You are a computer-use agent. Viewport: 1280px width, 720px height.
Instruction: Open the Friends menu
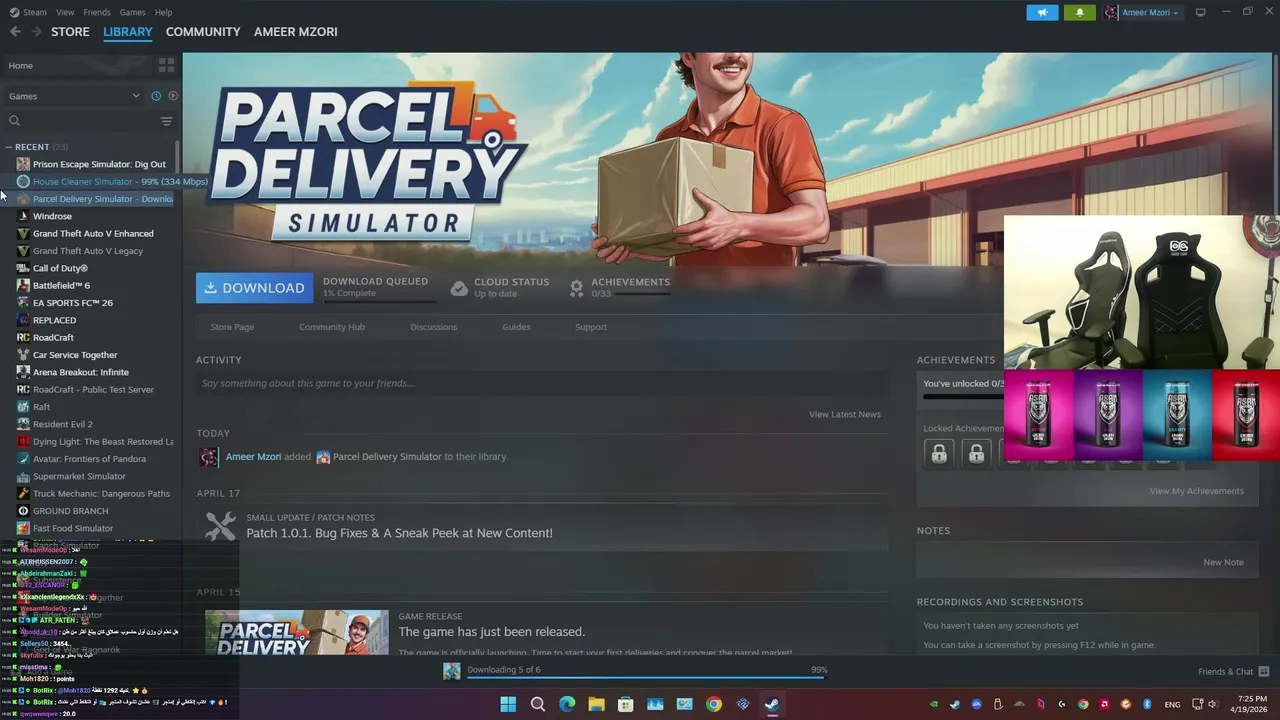coord(97,12)
